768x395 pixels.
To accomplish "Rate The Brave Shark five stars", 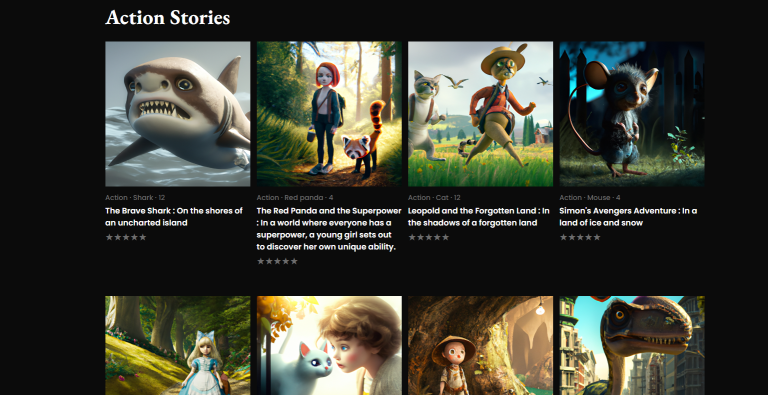I will pyautogui.click(x=143, y=237).
